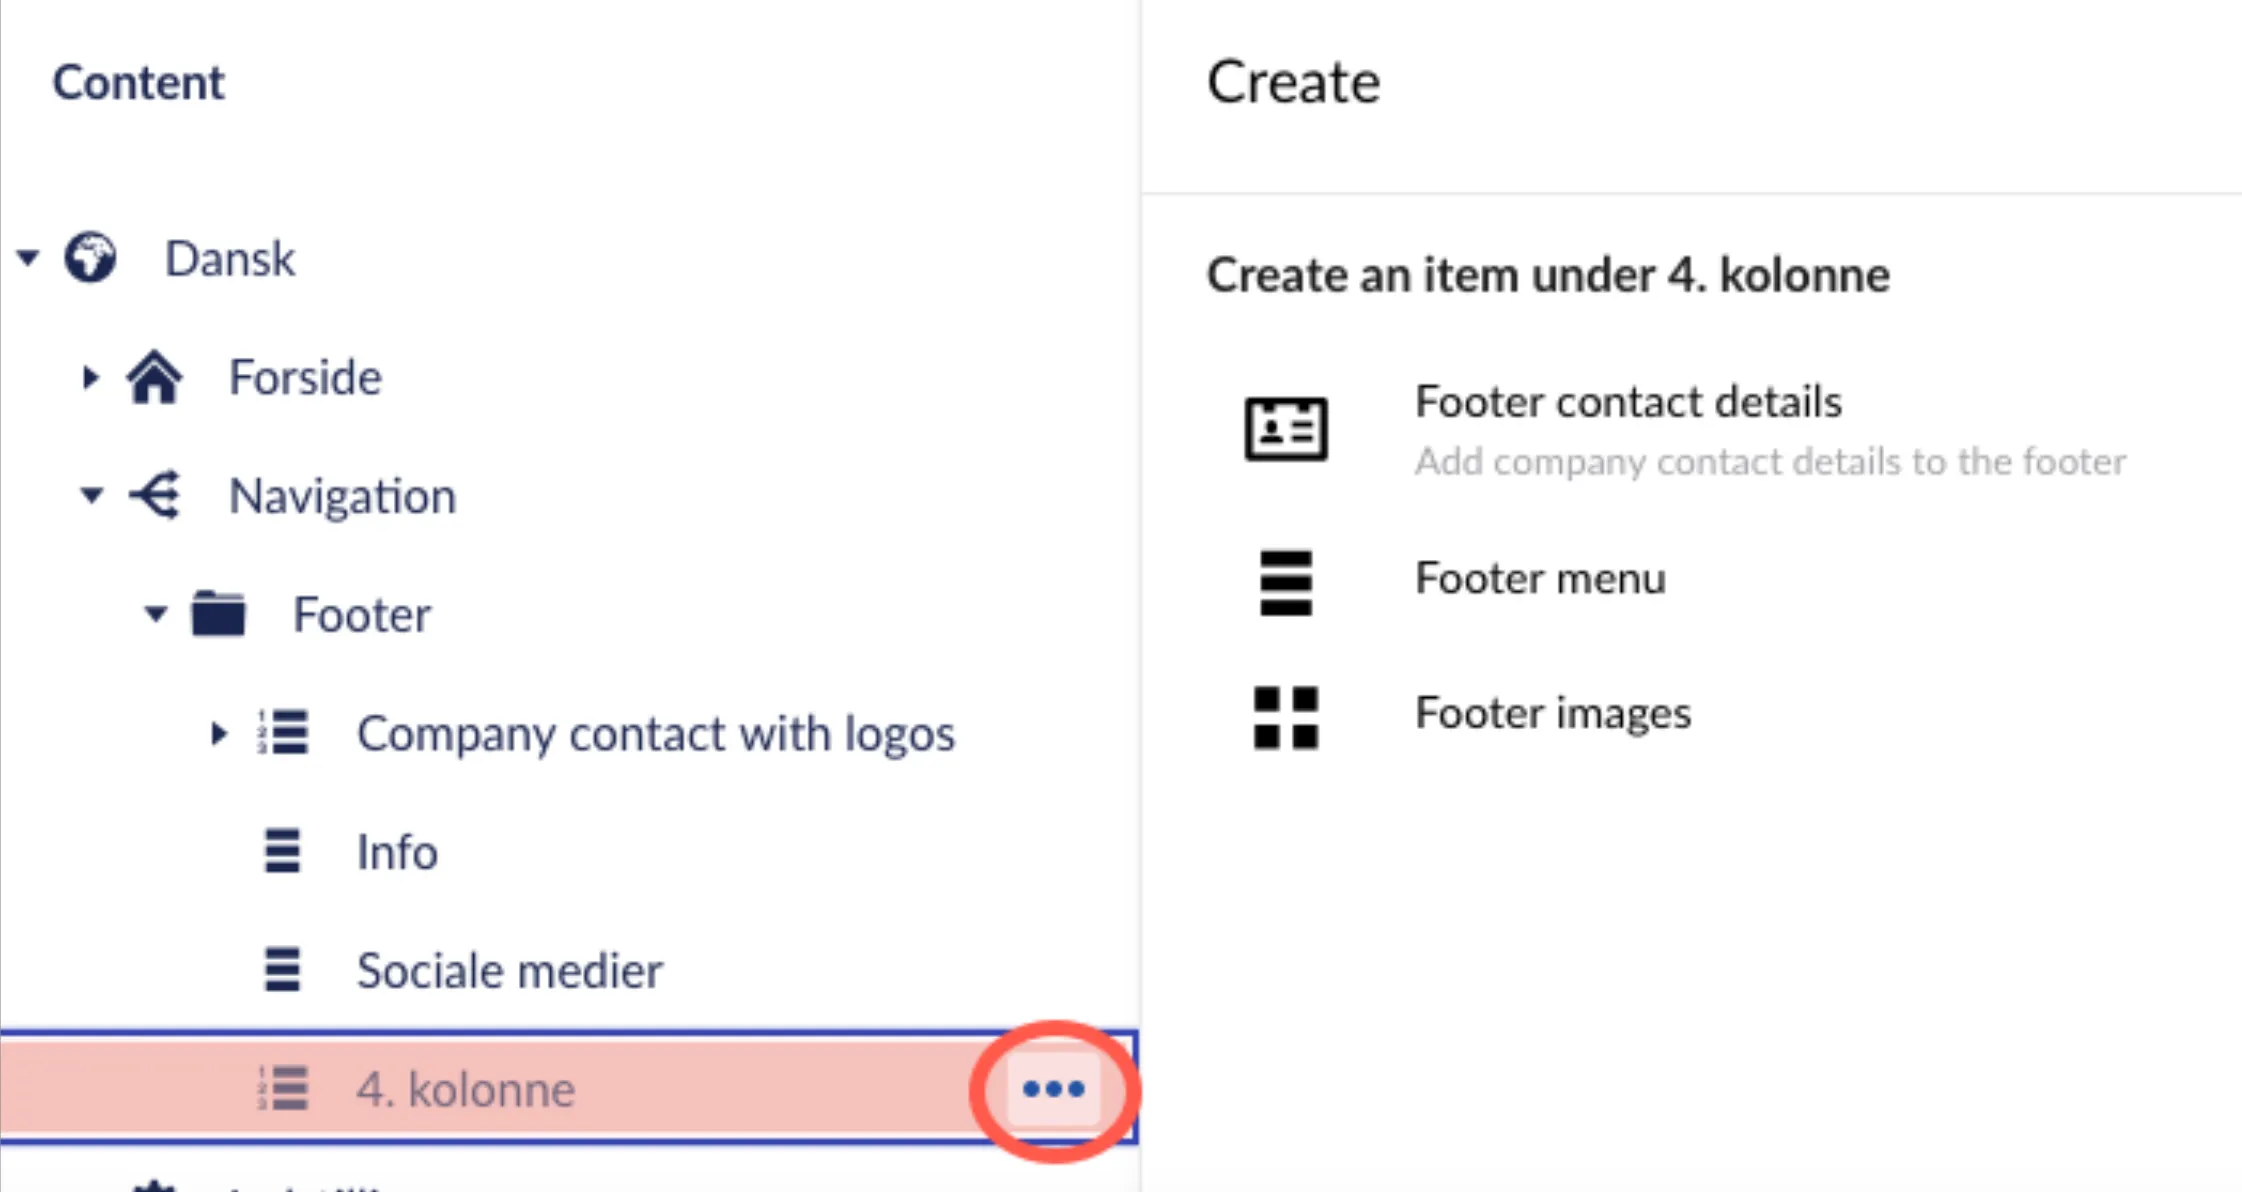This screenshot has height=1192, width=2242.
Task: Select the Sociale medier tree item
Action: [x=510, y=971]
